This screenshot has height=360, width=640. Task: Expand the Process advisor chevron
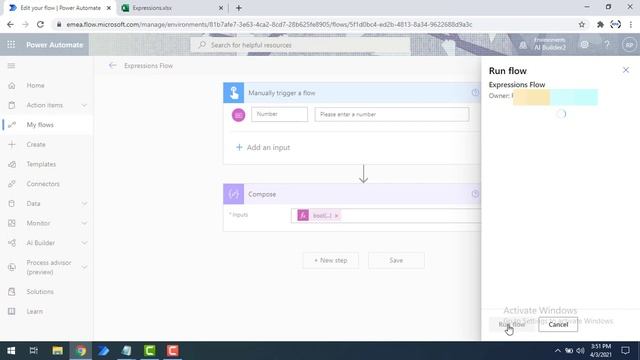84,267
